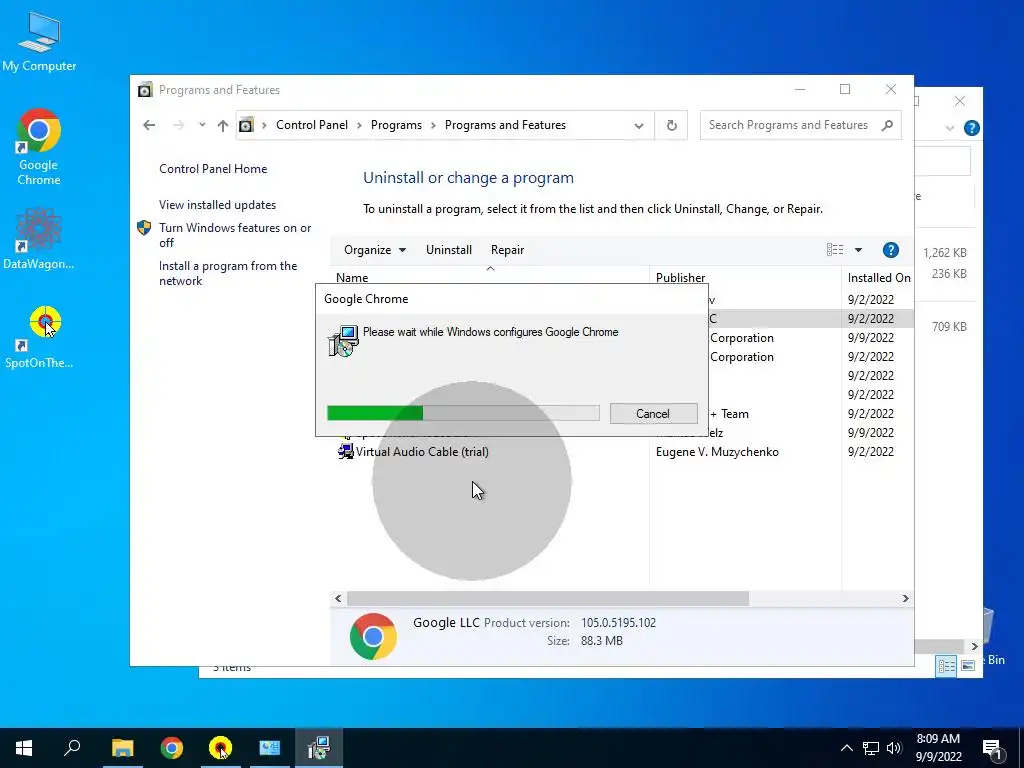The image size is (1024, 768).
Task: Launch Chrome from the taskbar
Action: [172, 748]
